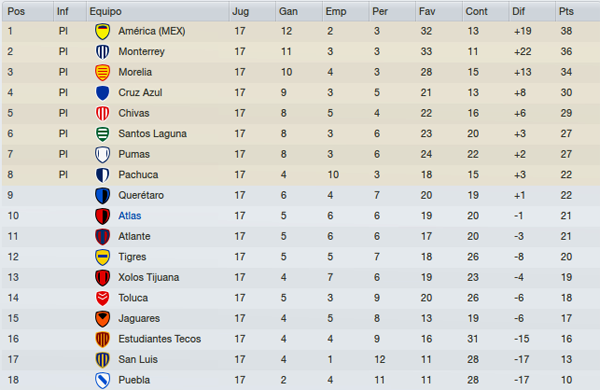Image resolution: width=600 pixels, height=390 pixels.
Task: Click the América (MEX) yellow club badge
Action: point(102,31)
